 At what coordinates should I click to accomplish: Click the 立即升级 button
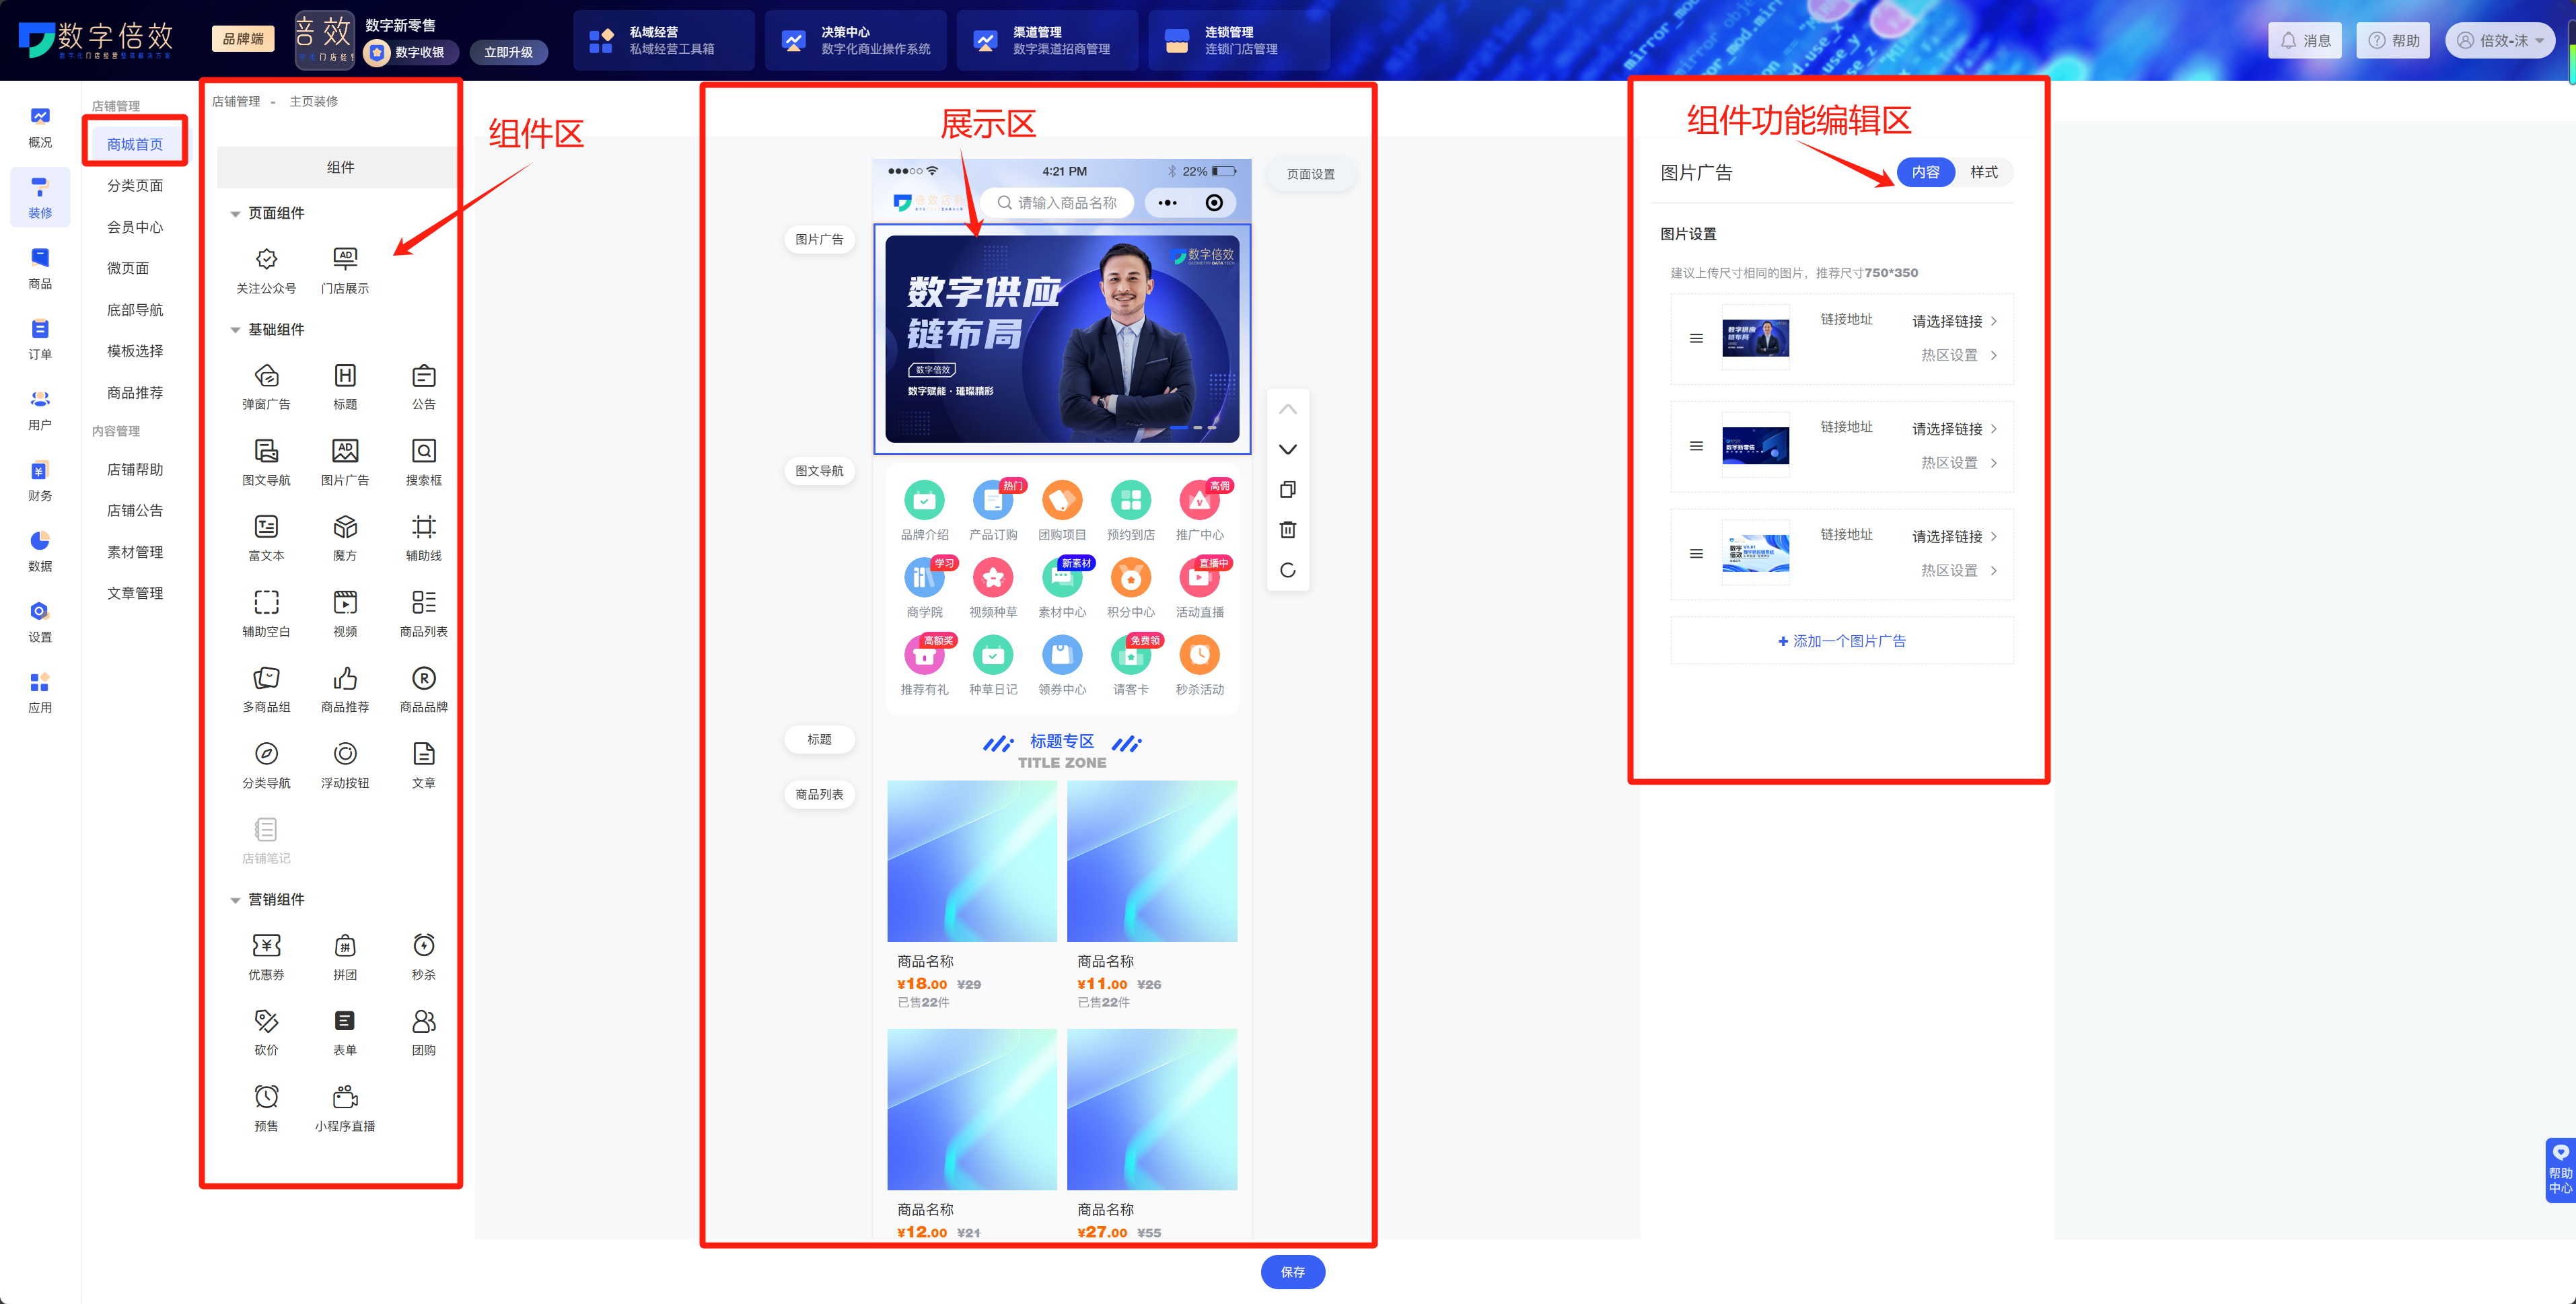pyautogui.click(x=509, y=52)
